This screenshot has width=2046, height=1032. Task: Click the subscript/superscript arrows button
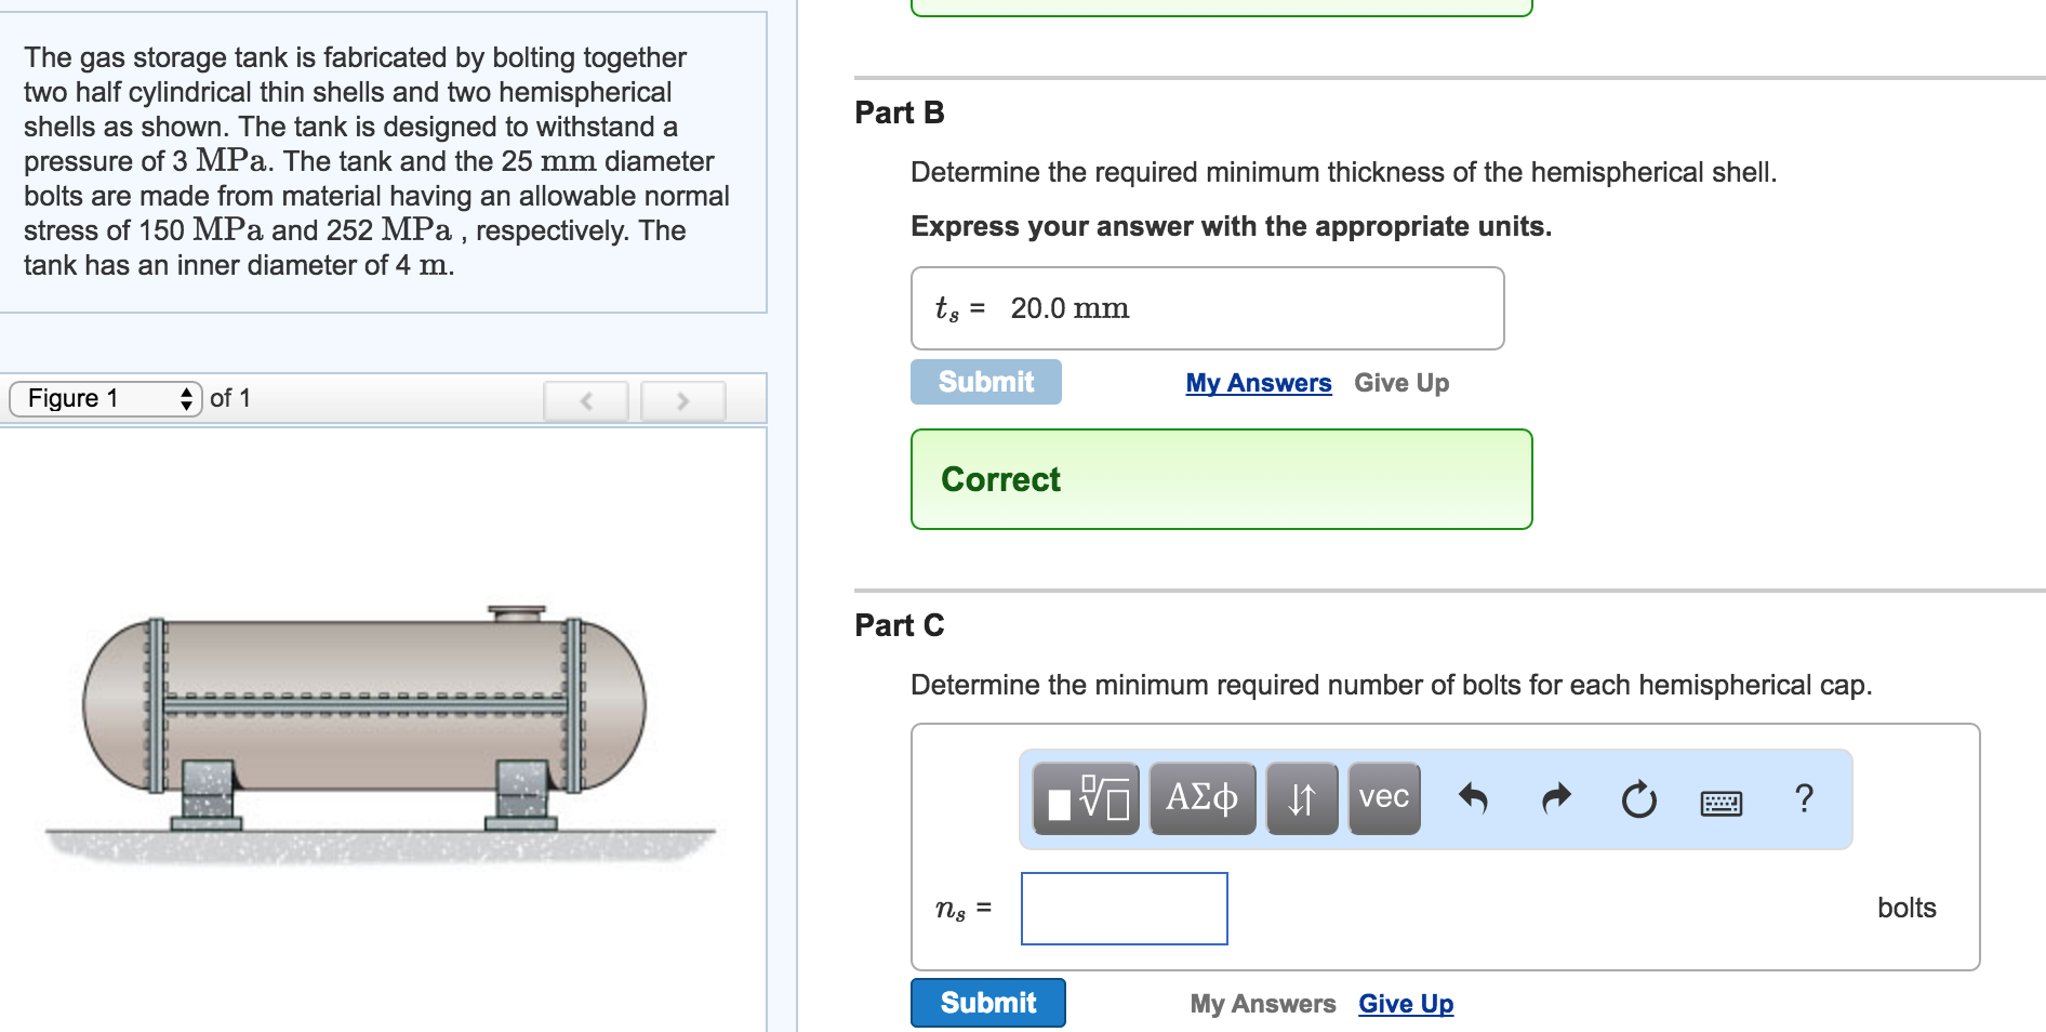[x=1301, y=799]
